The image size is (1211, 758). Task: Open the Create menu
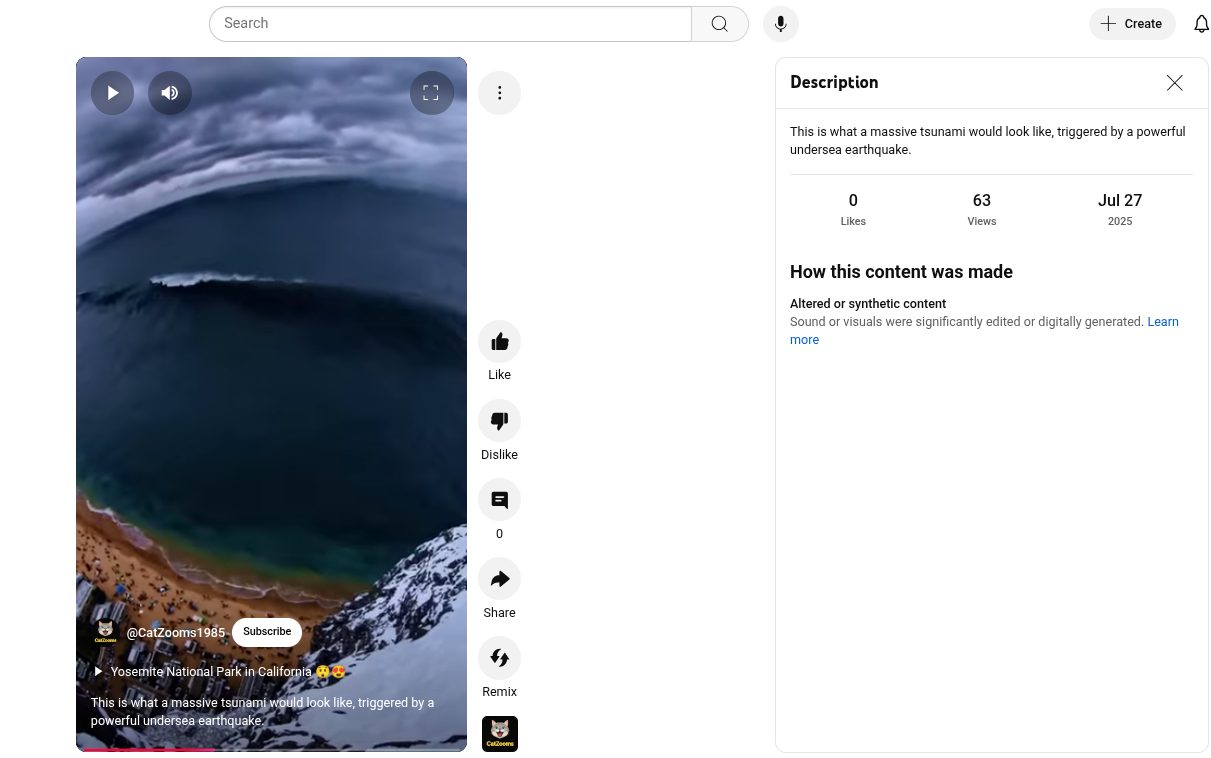point(1132,24)
